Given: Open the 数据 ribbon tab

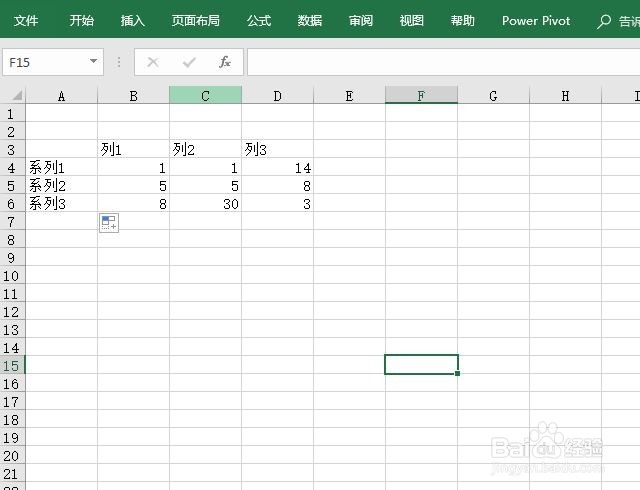Looking at the screenshot, I should 310,20.
